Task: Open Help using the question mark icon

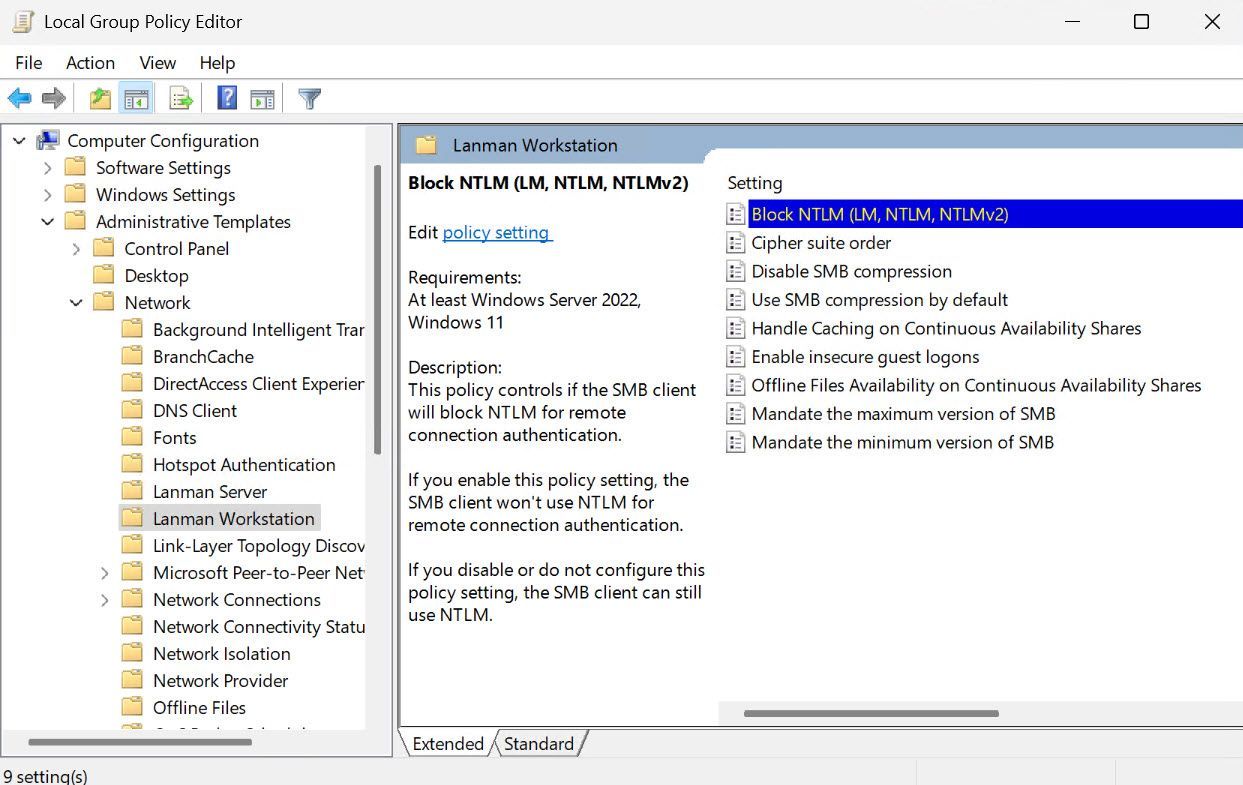Action: click(x=225, y=97)
